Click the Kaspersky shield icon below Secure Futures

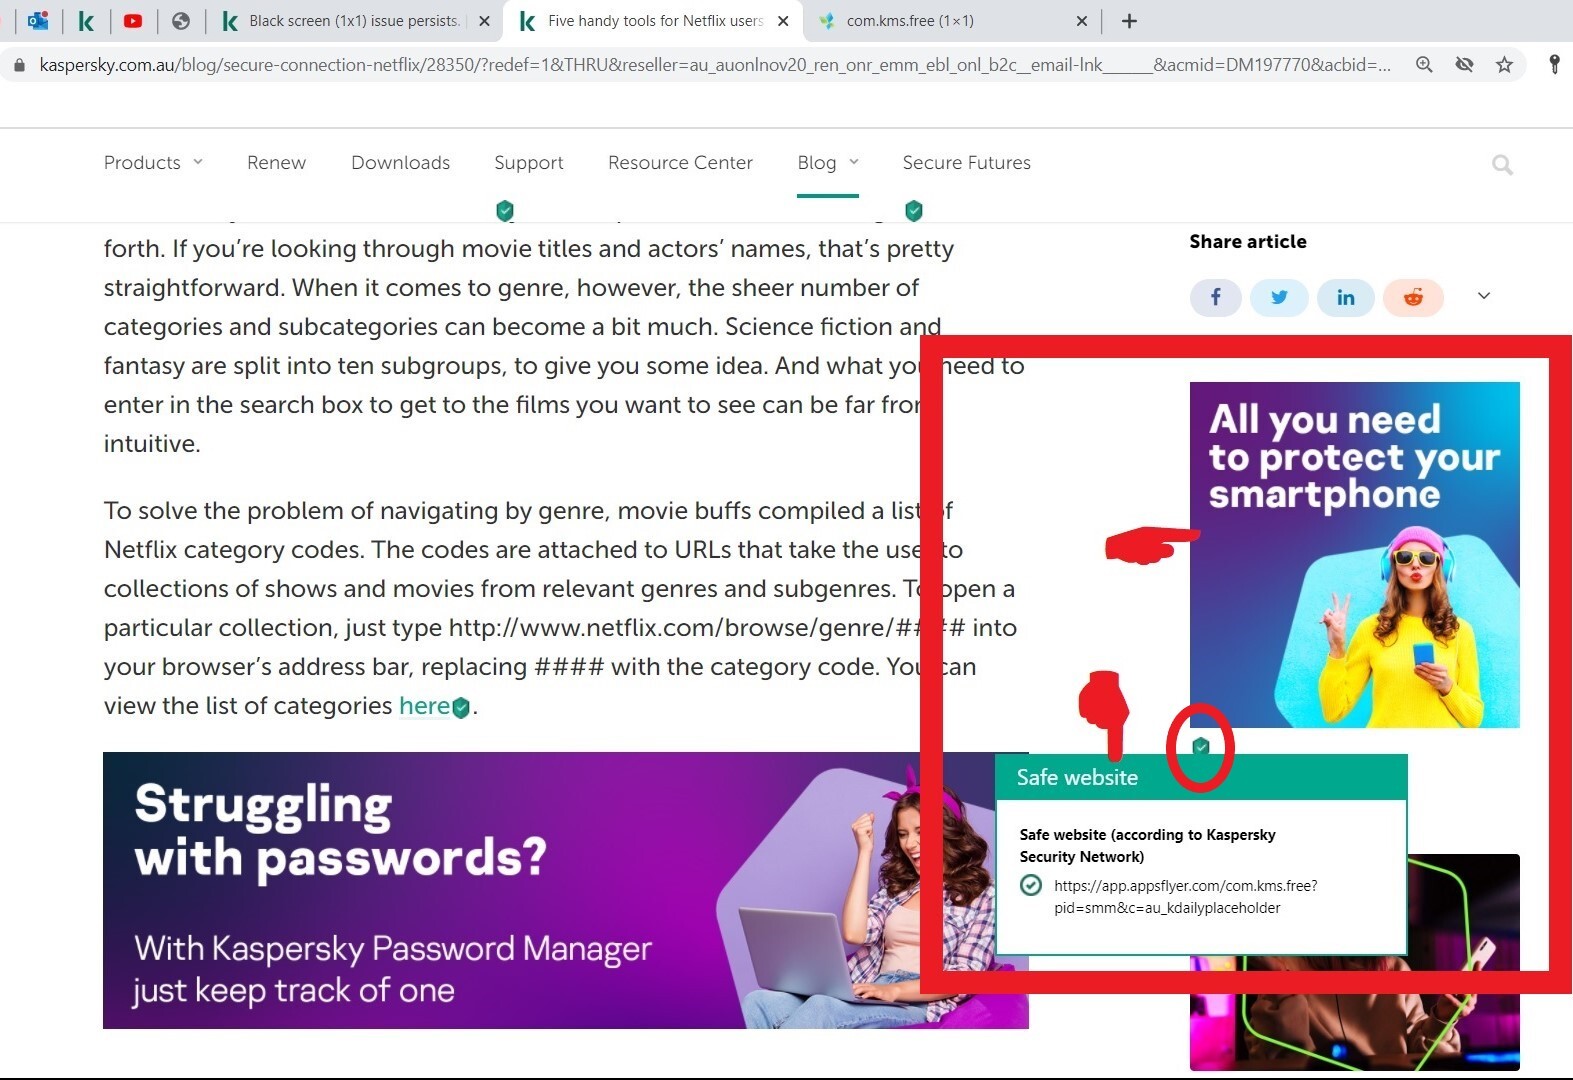tap(913, 210)
